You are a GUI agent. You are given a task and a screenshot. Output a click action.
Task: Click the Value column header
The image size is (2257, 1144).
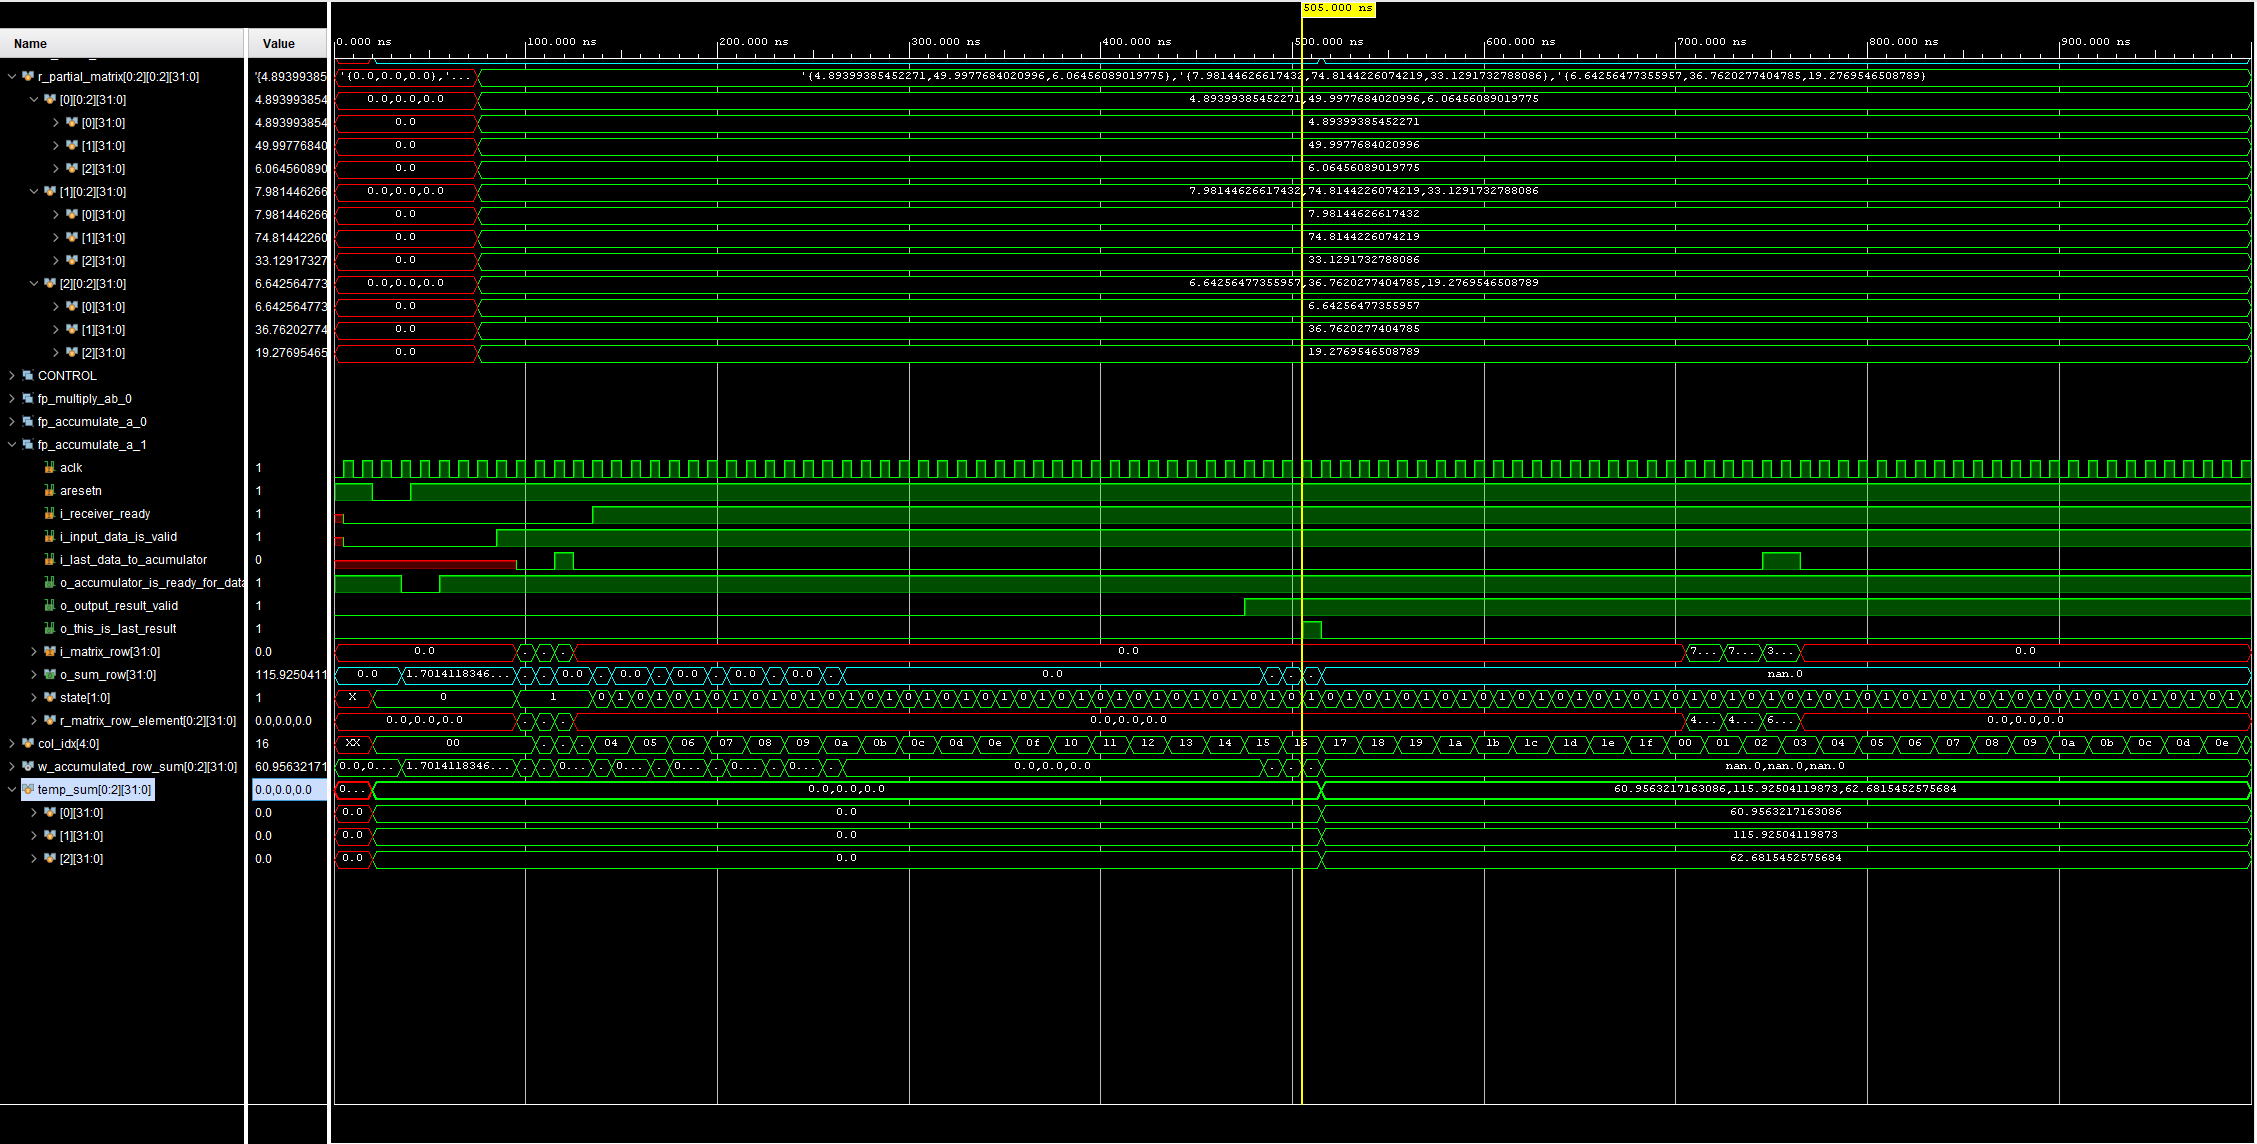coord(278,44)
